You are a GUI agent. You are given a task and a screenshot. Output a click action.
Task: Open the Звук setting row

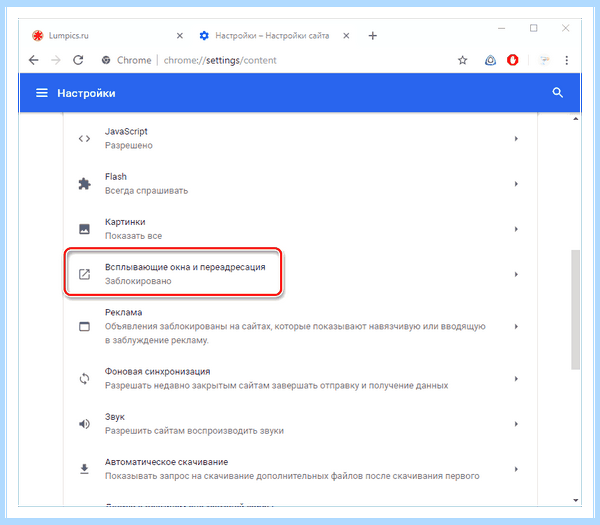coord(300,424)
